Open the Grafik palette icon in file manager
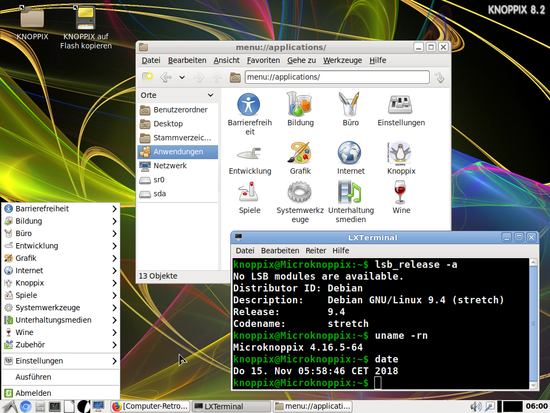This screenshot has width=550, height=413. click(x=299, y=153)
